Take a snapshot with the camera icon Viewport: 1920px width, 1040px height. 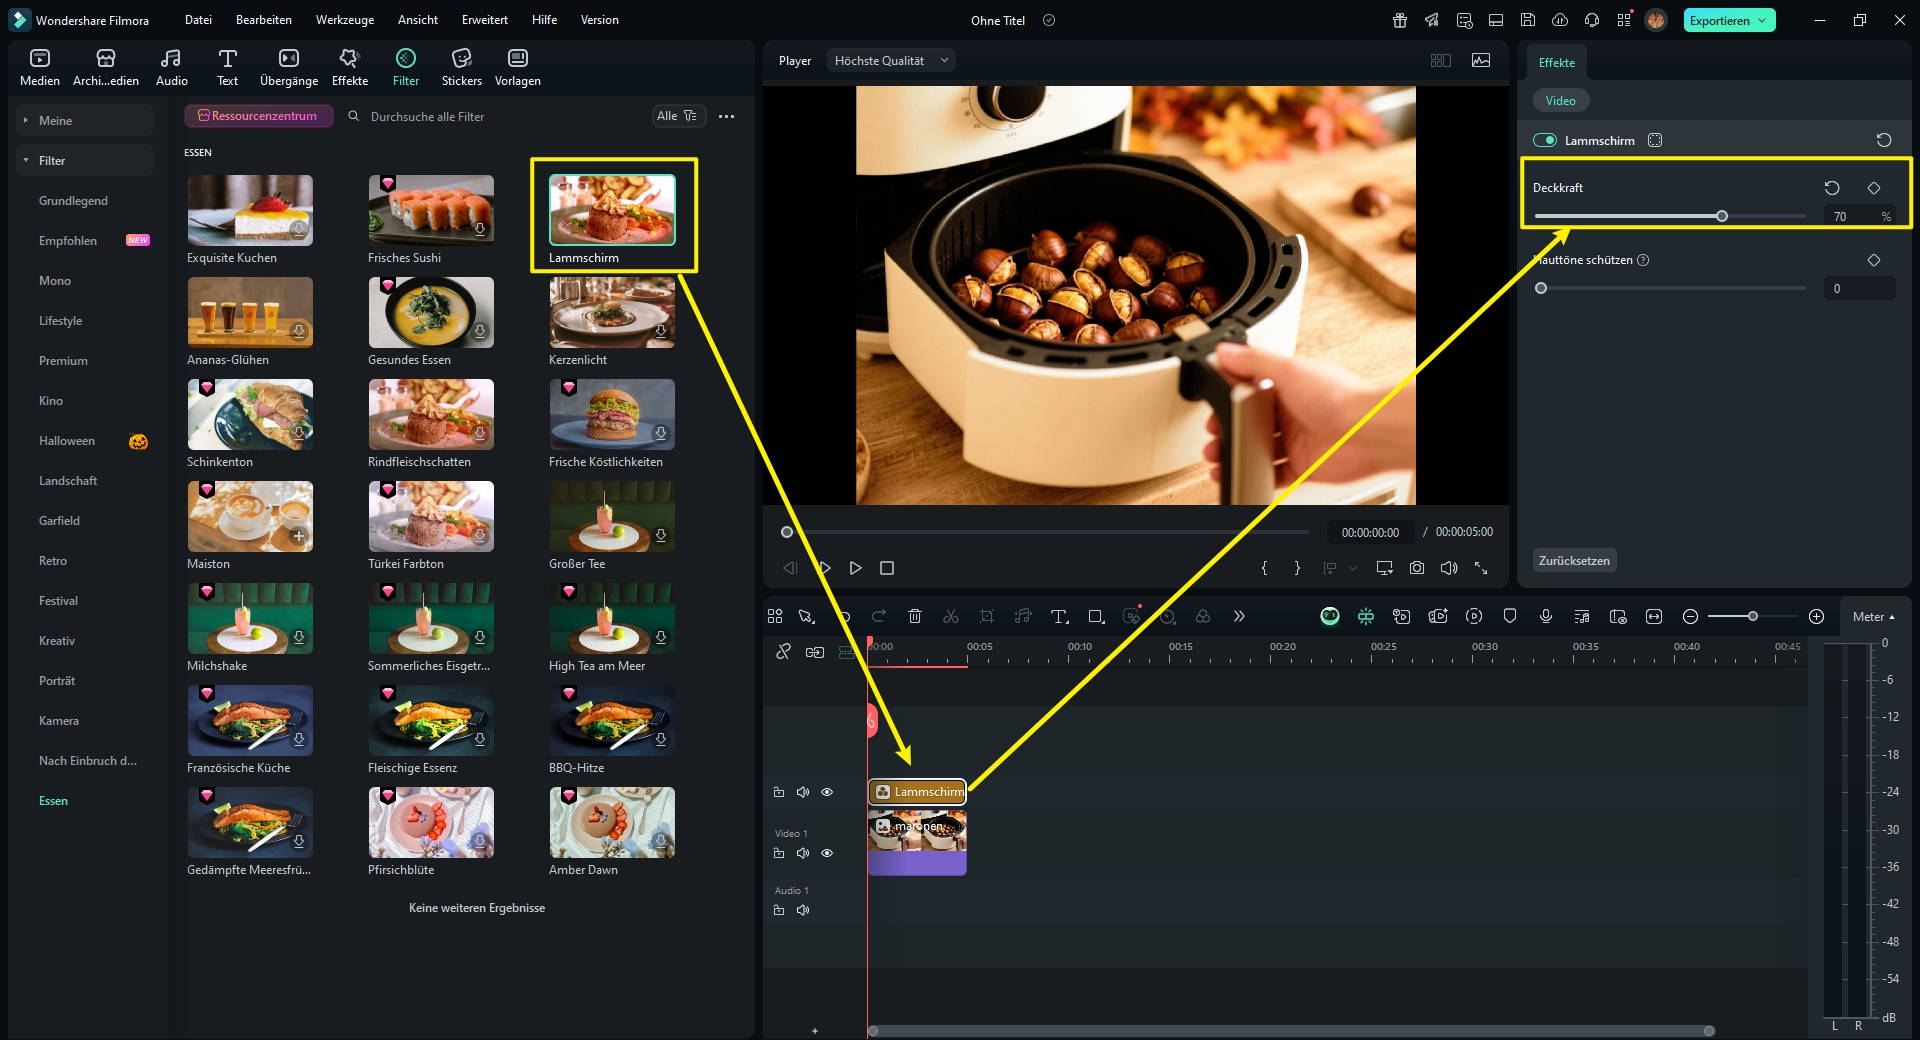[x=1417, y=568]
